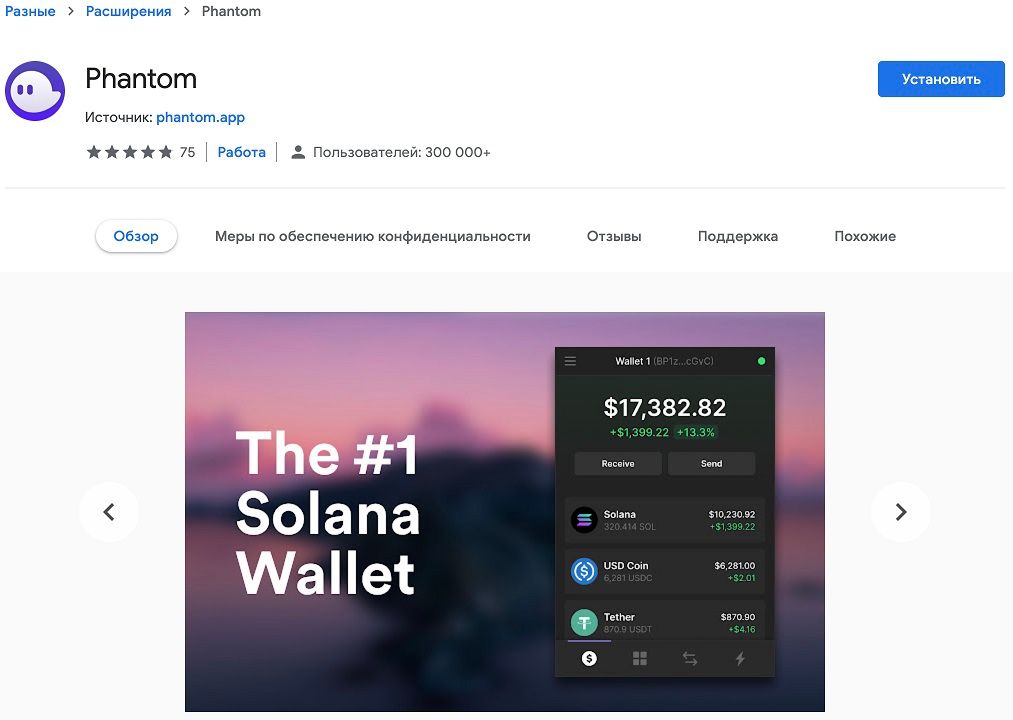Viewport: 1013px width, 720px height.
Task: Click Receive button in wallet preview
Action: 618,463
